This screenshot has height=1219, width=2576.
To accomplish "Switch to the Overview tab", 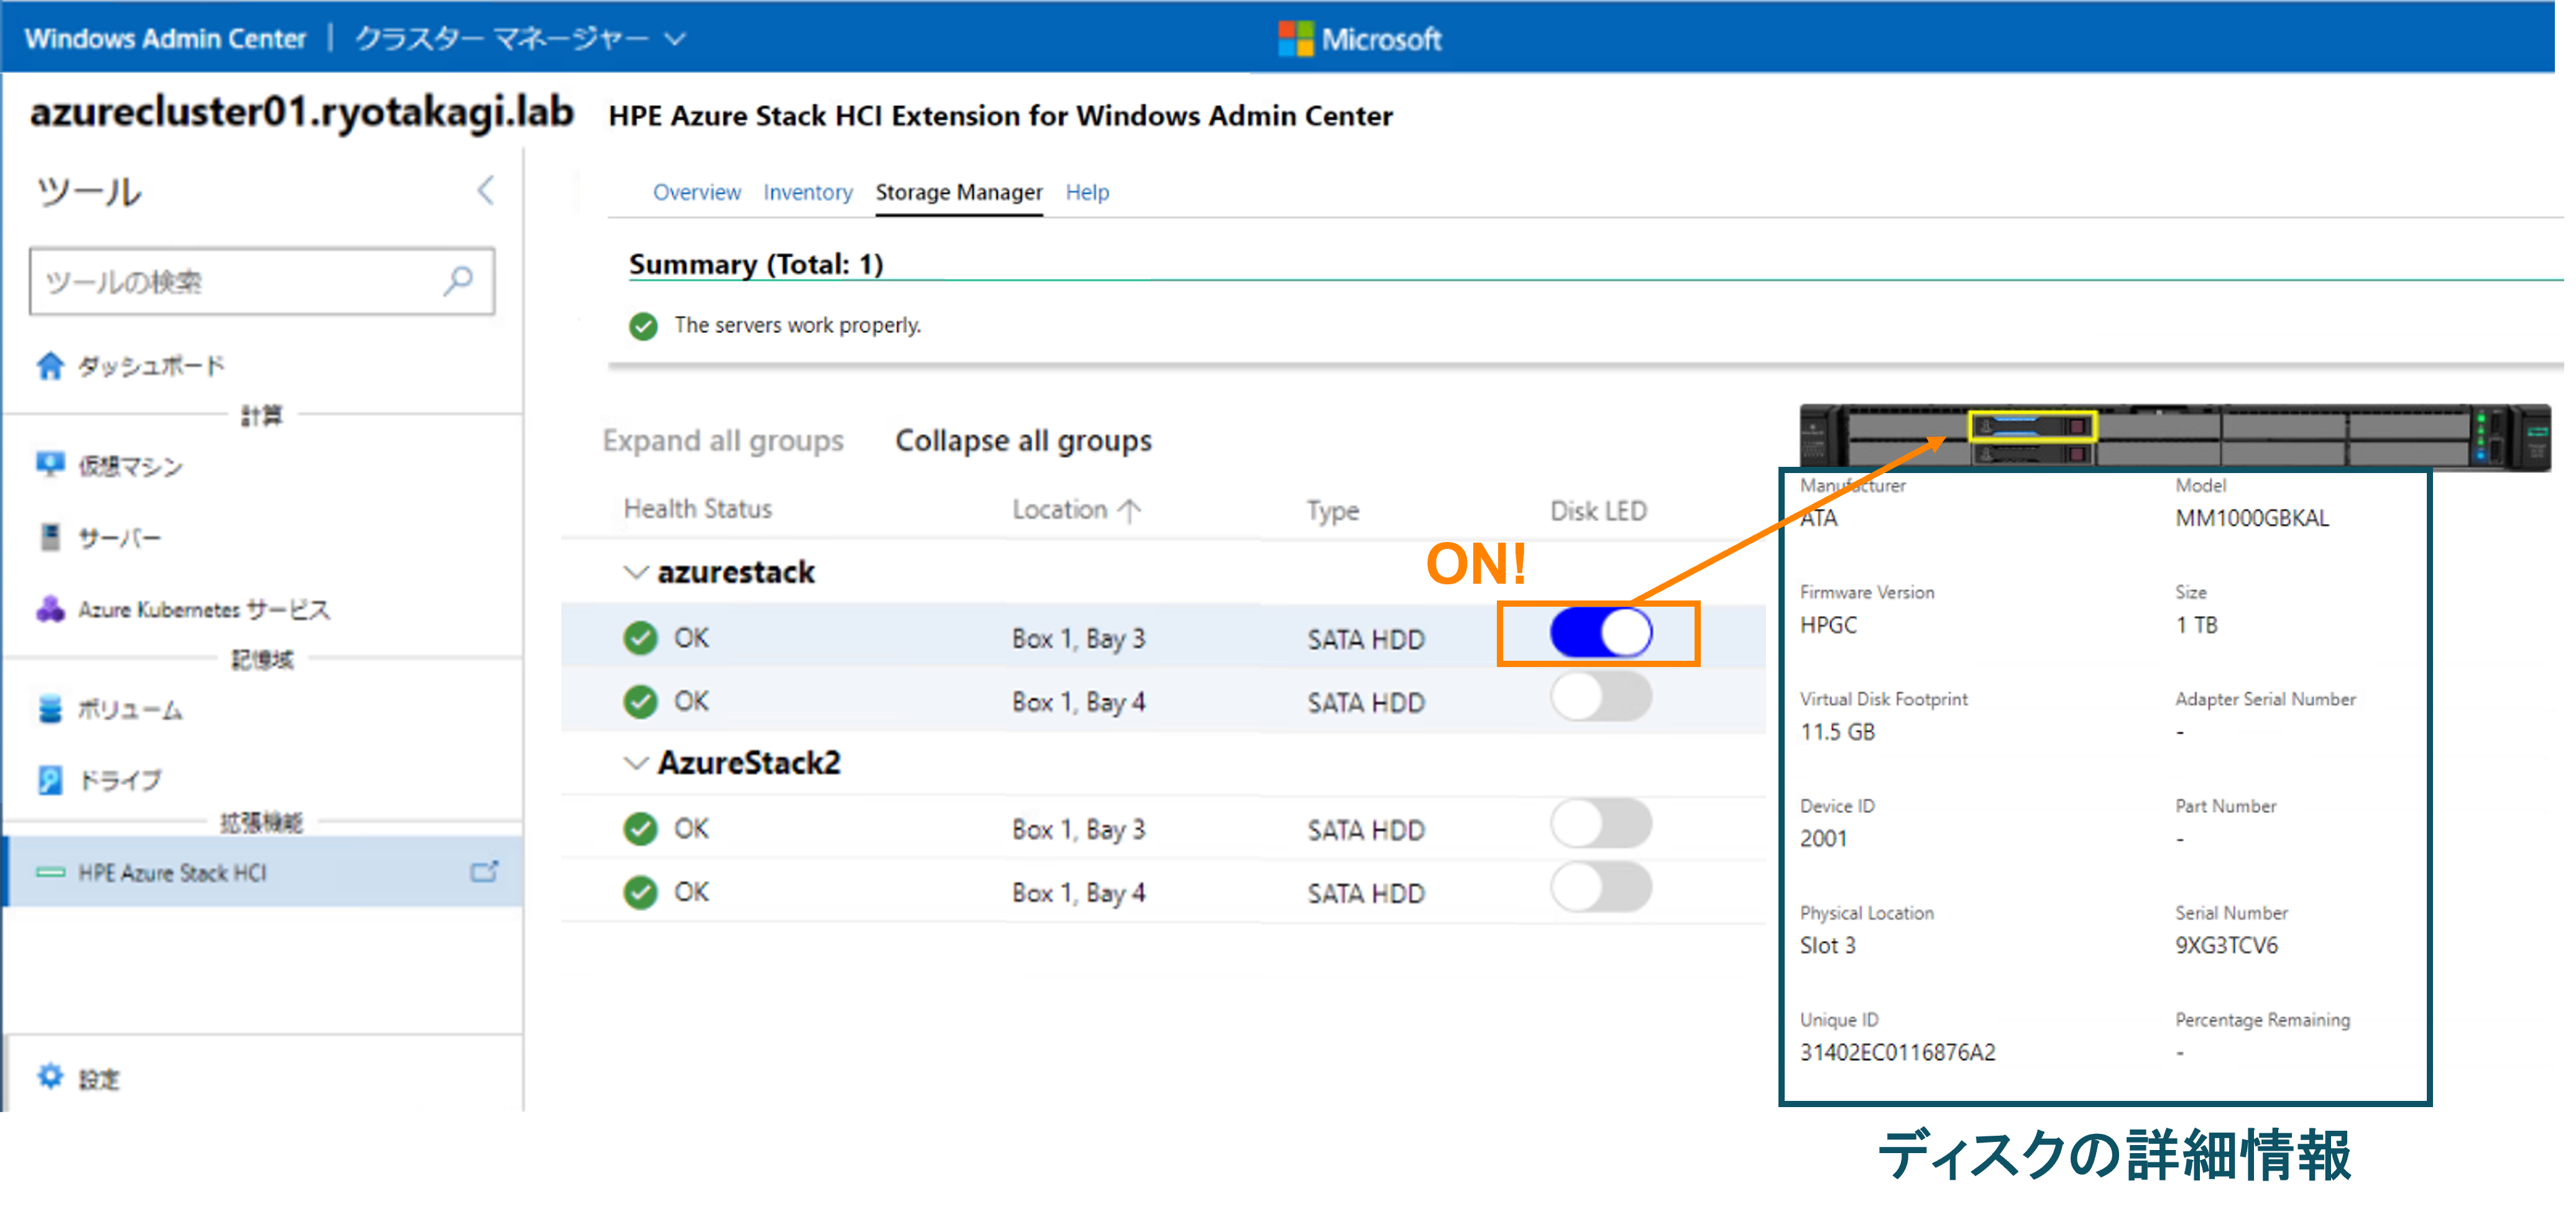I will point(697,192).
